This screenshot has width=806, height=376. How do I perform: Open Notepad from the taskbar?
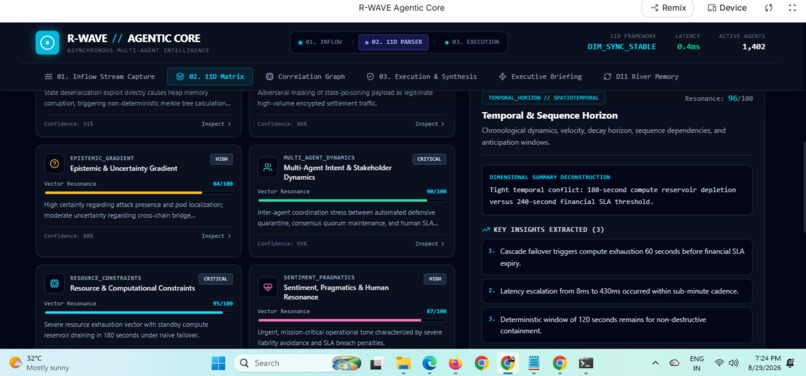coord(534,364)
